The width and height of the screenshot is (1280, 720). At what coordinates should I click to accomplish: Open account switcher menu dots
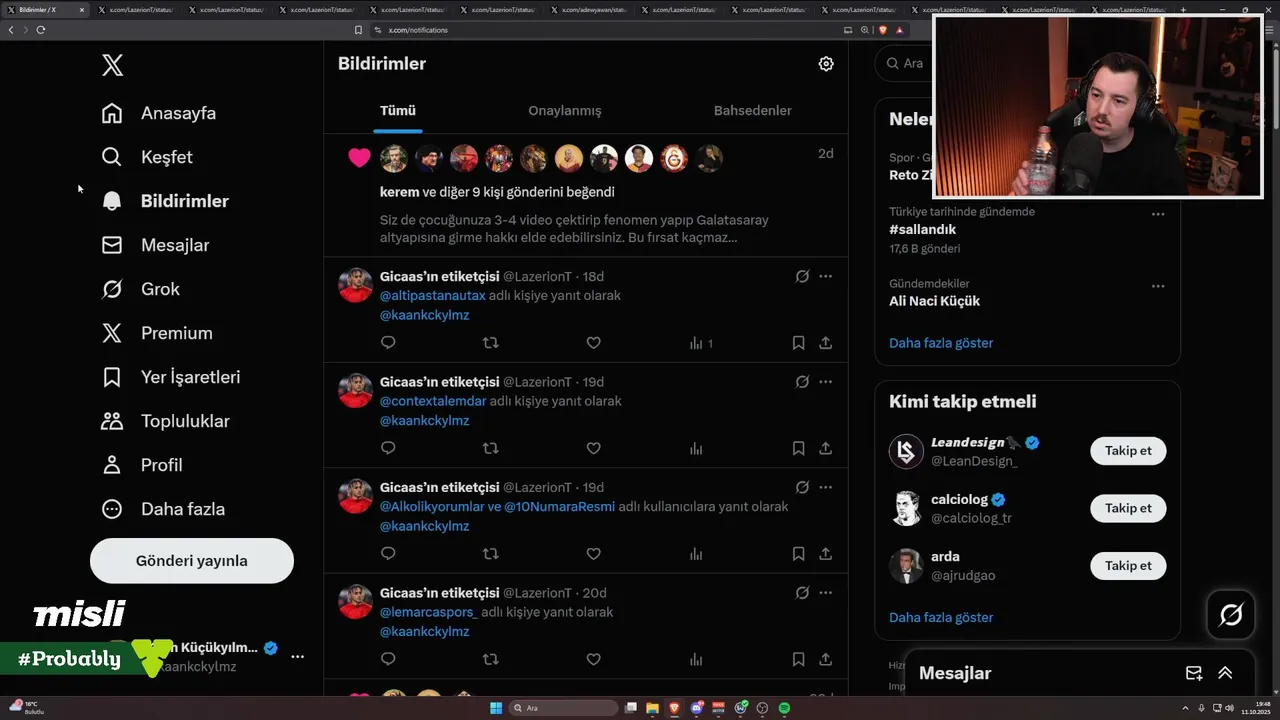297,657
